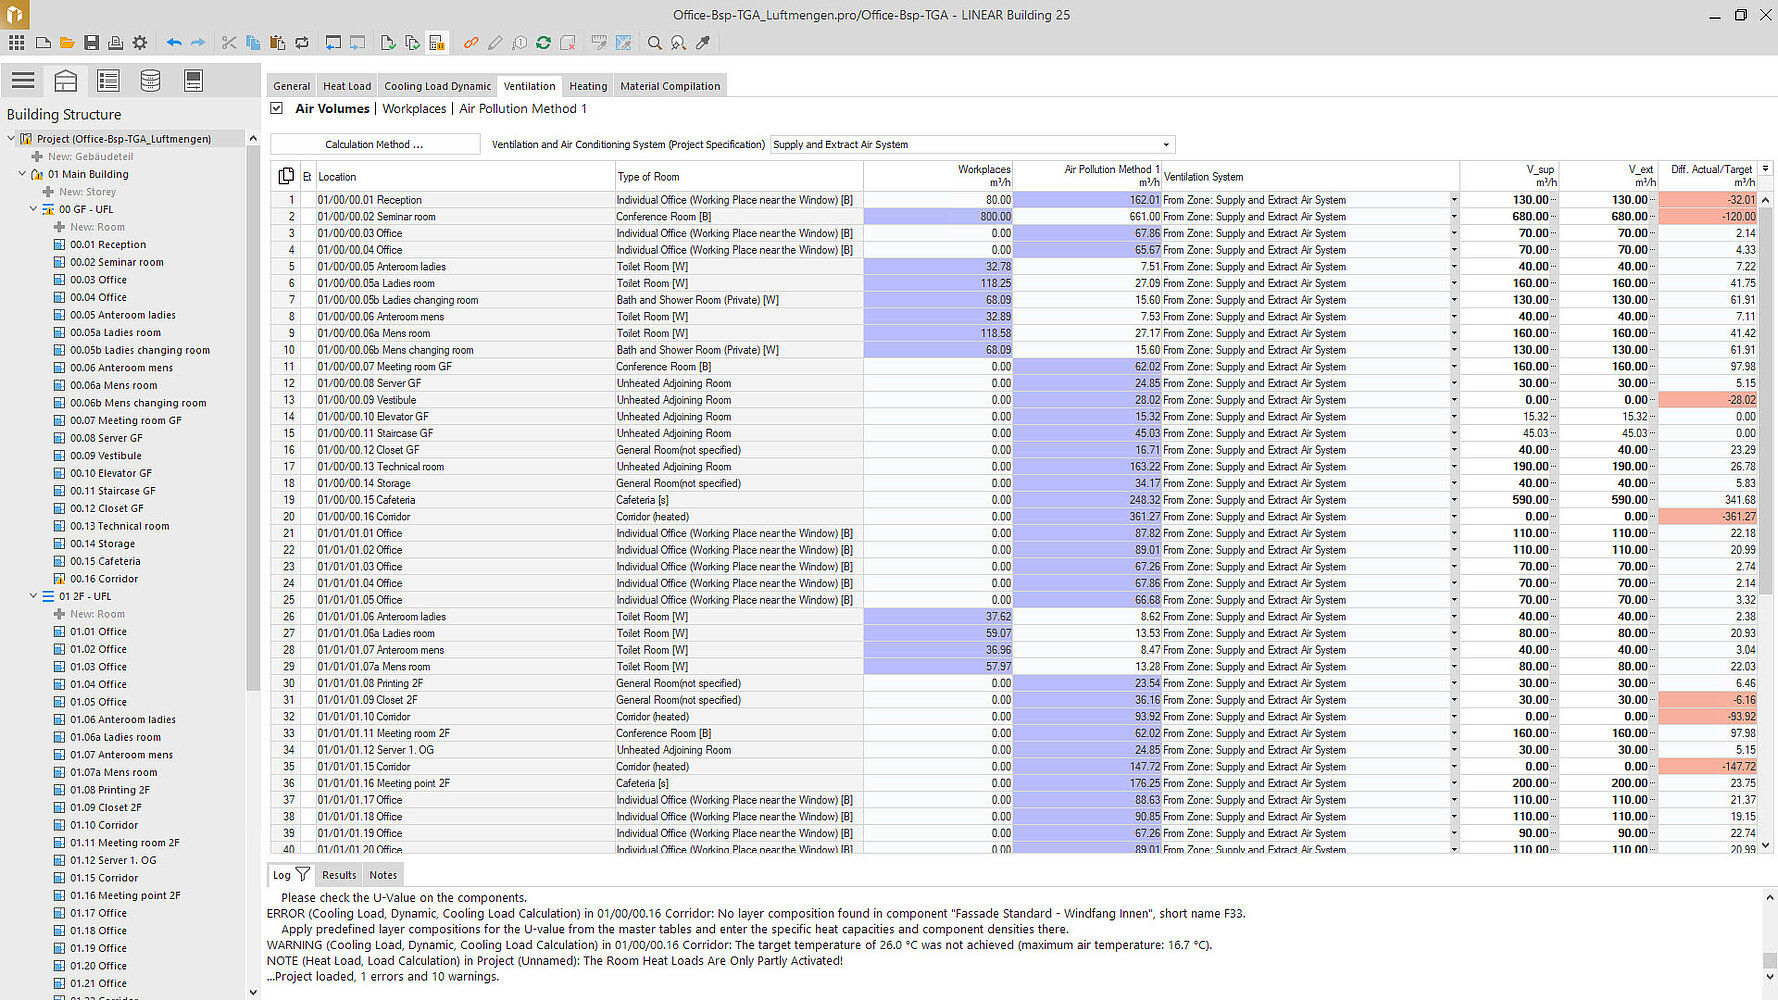Click Type of Room column header

739,177
